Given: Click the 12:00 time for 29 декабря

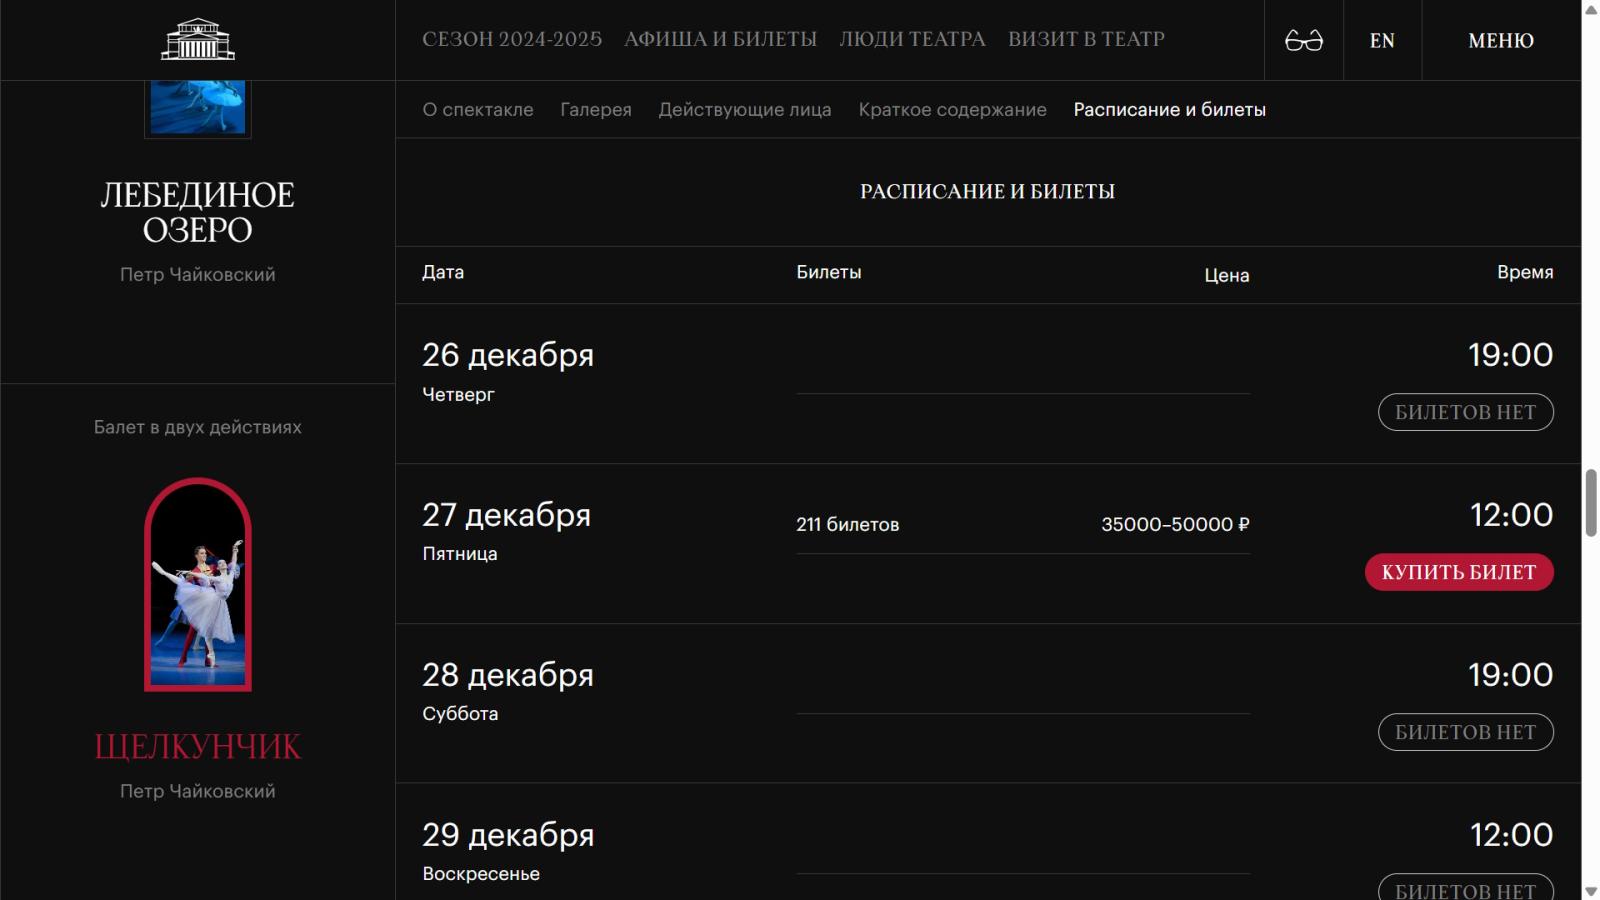Looking at the screenshot, I should [1511, 835].
